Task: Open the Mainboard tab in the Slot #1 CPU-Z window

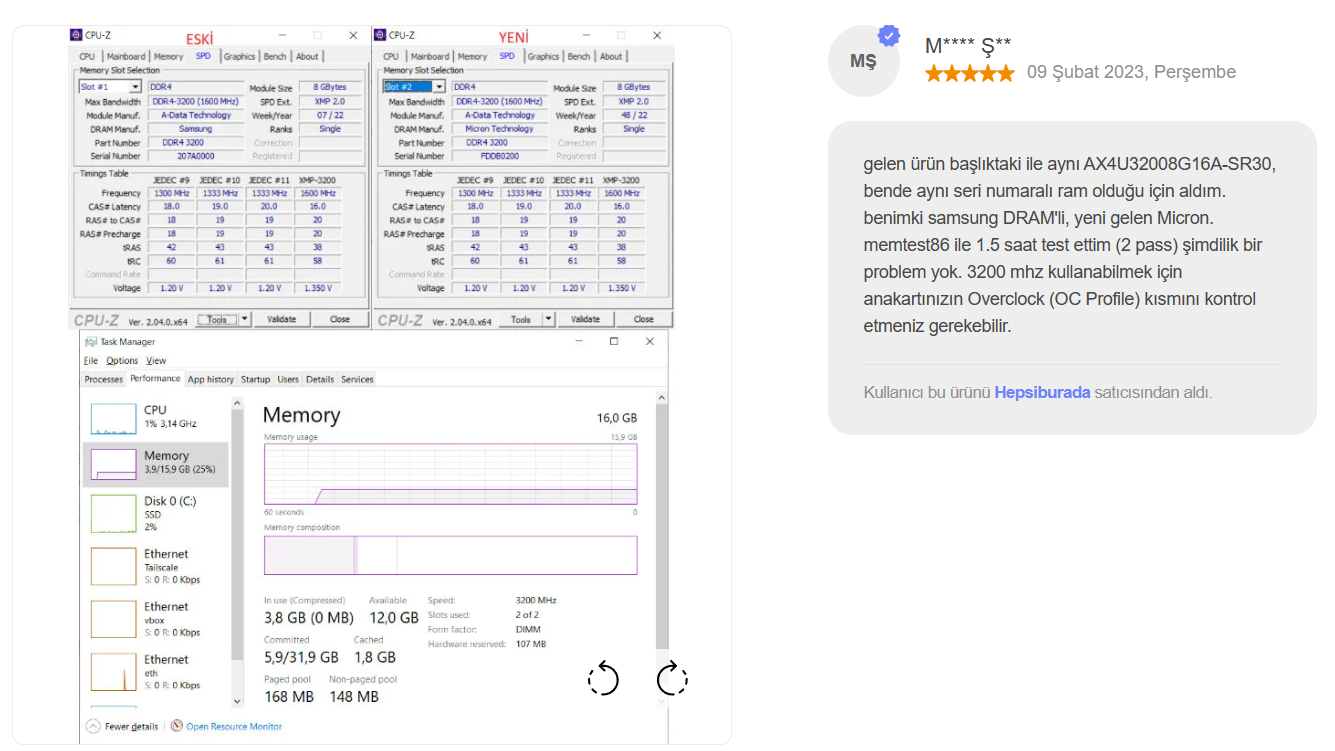Action: (126, 57)
